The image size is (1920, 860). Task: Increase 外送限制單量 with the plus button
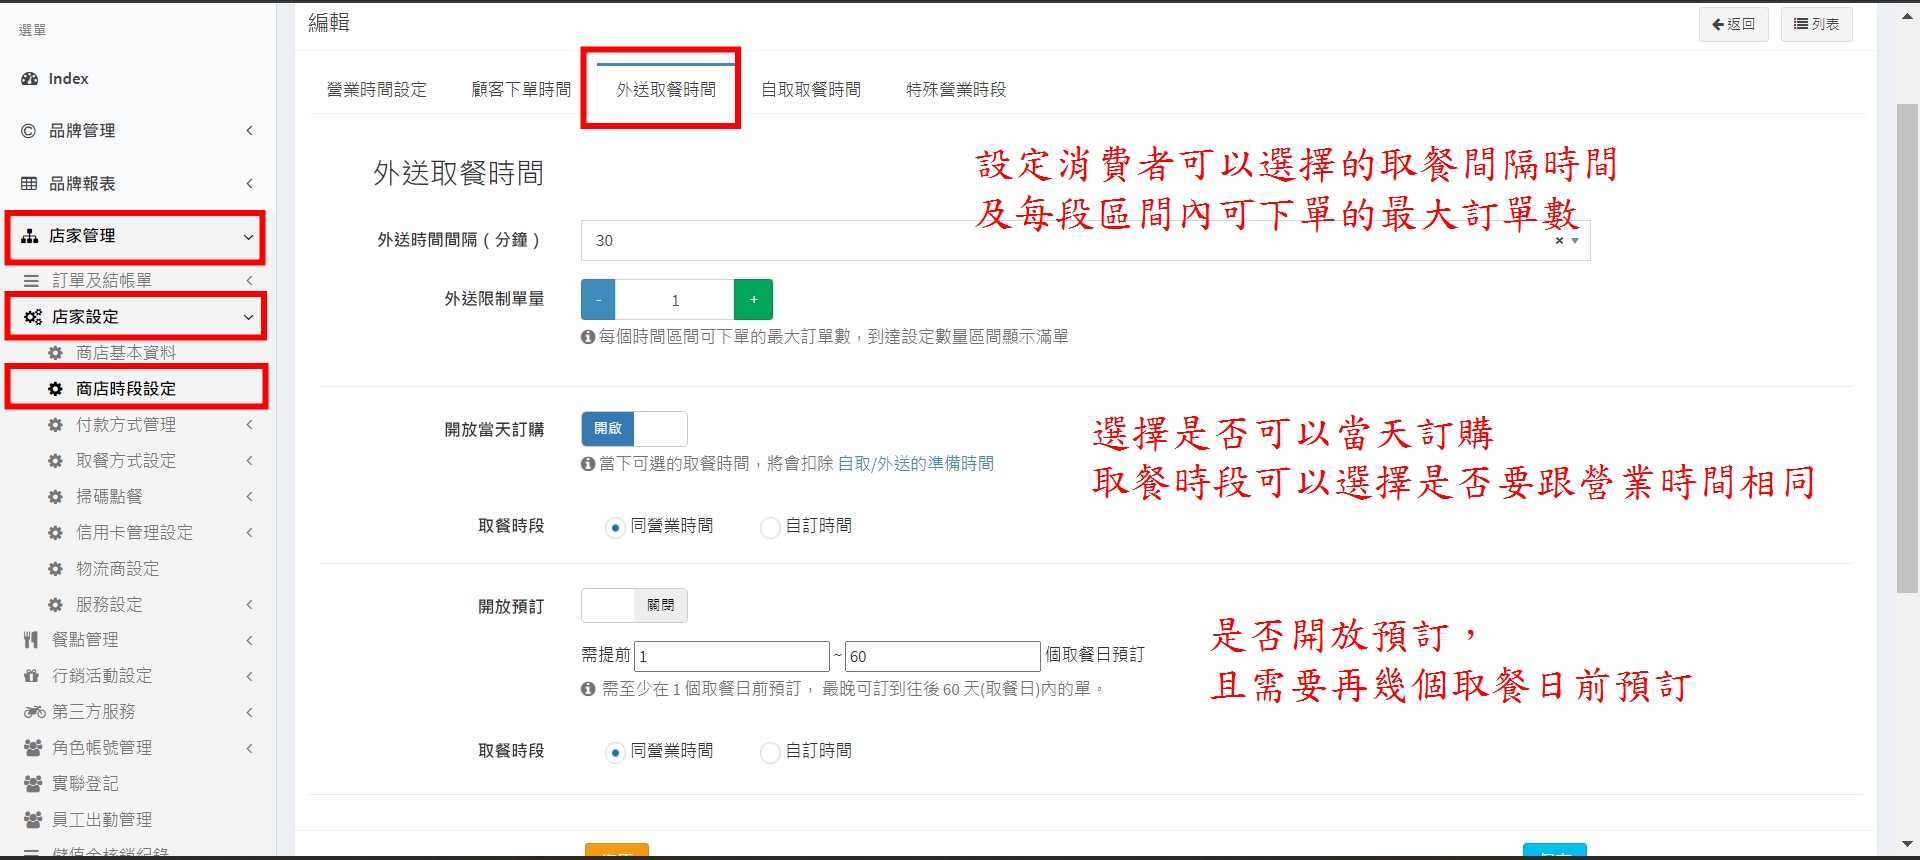click(x=753, y=300)
